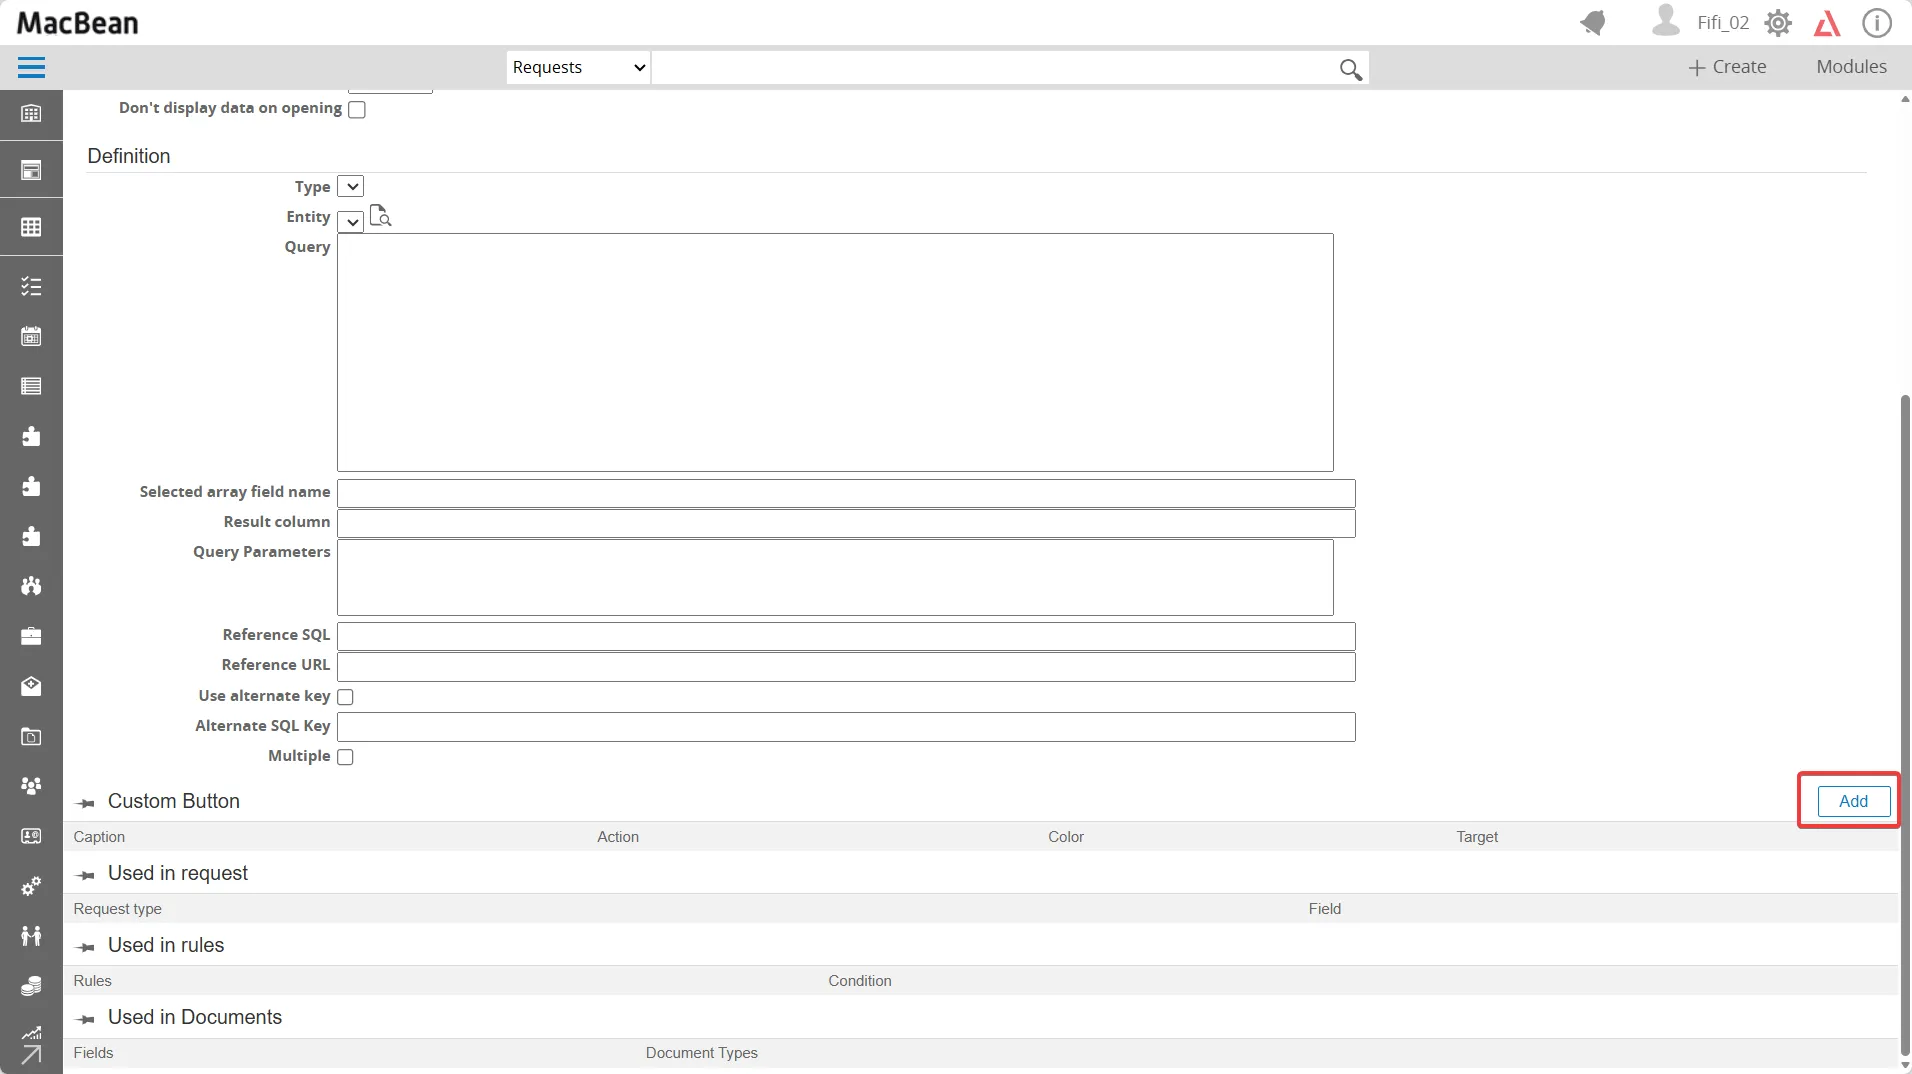Click the search magnifier icon
The height and width of the screenshot is (1074, 1912).
point(1350,69)
